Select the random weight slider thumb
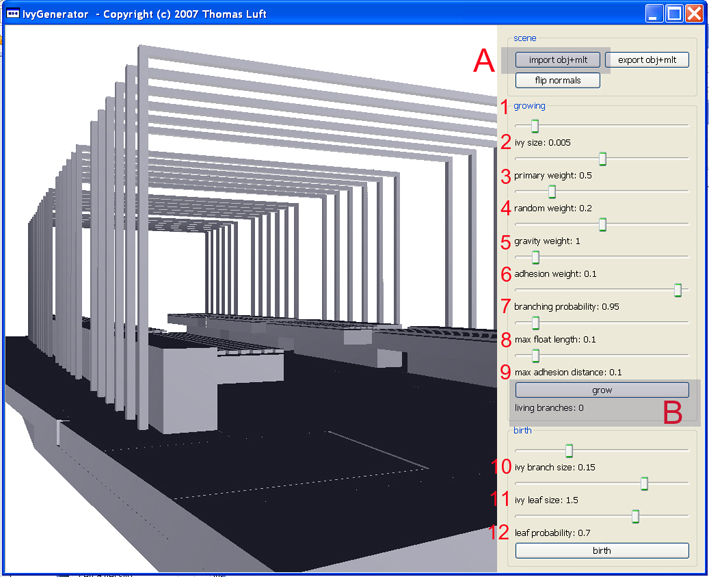Image resolution: width=709 pixels, height=577 pixels. click(x=551, y=191)
